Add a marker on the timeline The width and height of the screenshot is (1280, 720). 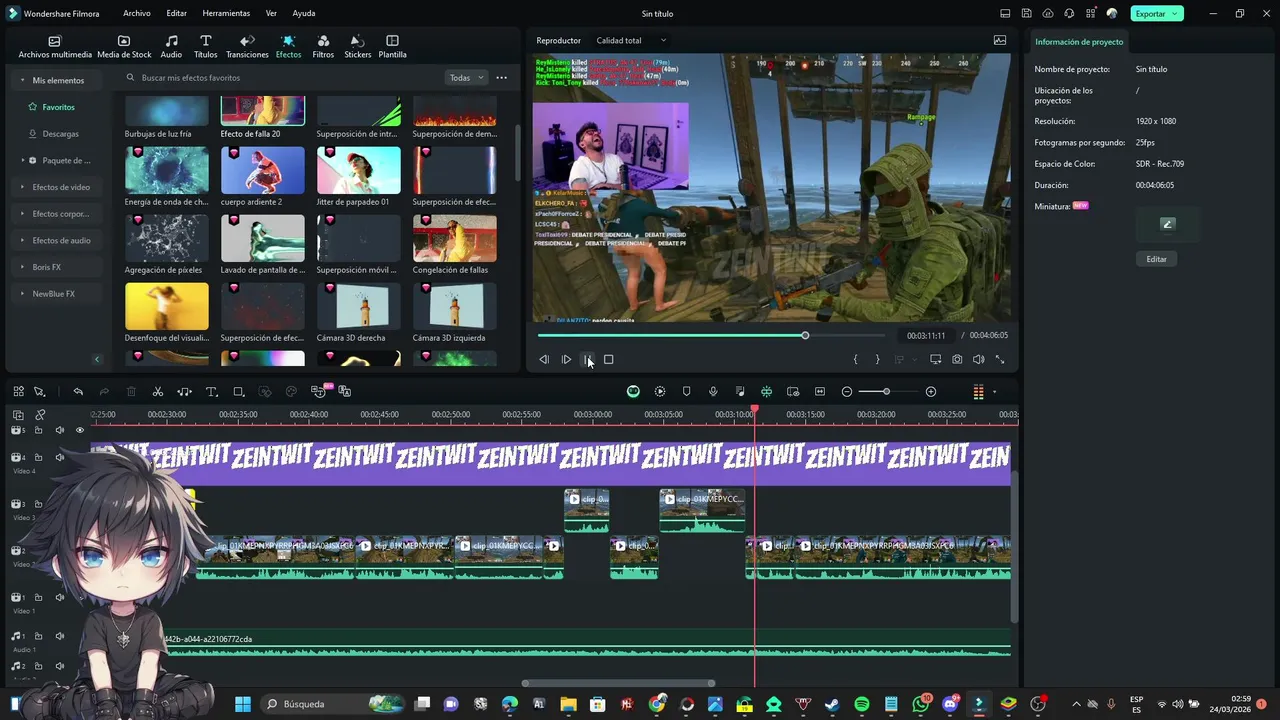686,392
